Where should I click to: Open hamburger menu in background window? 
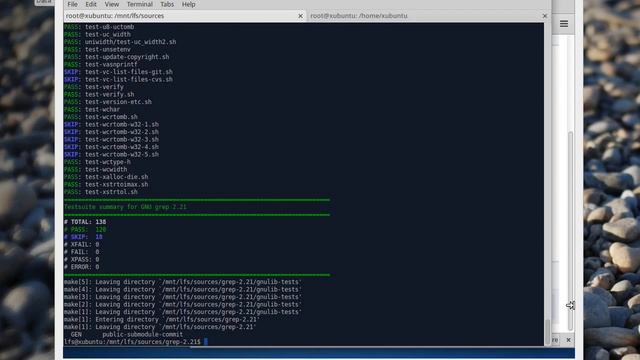[564, 24]
